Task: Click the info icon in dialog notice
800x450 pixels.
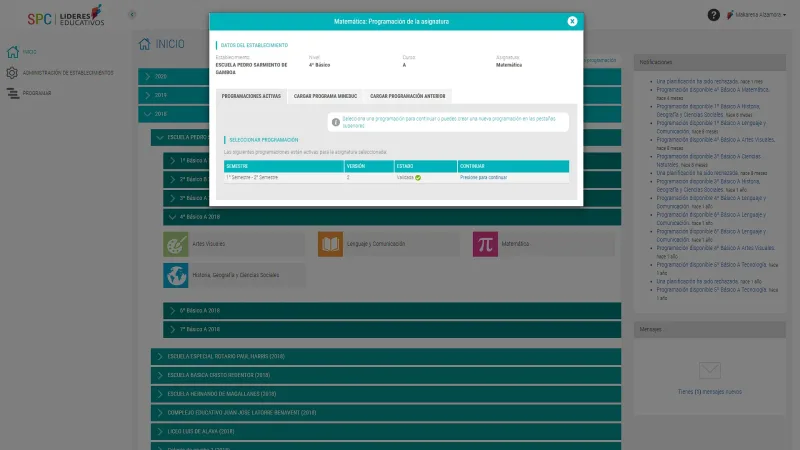Action: pyautogui.click(x=336, y=122)
